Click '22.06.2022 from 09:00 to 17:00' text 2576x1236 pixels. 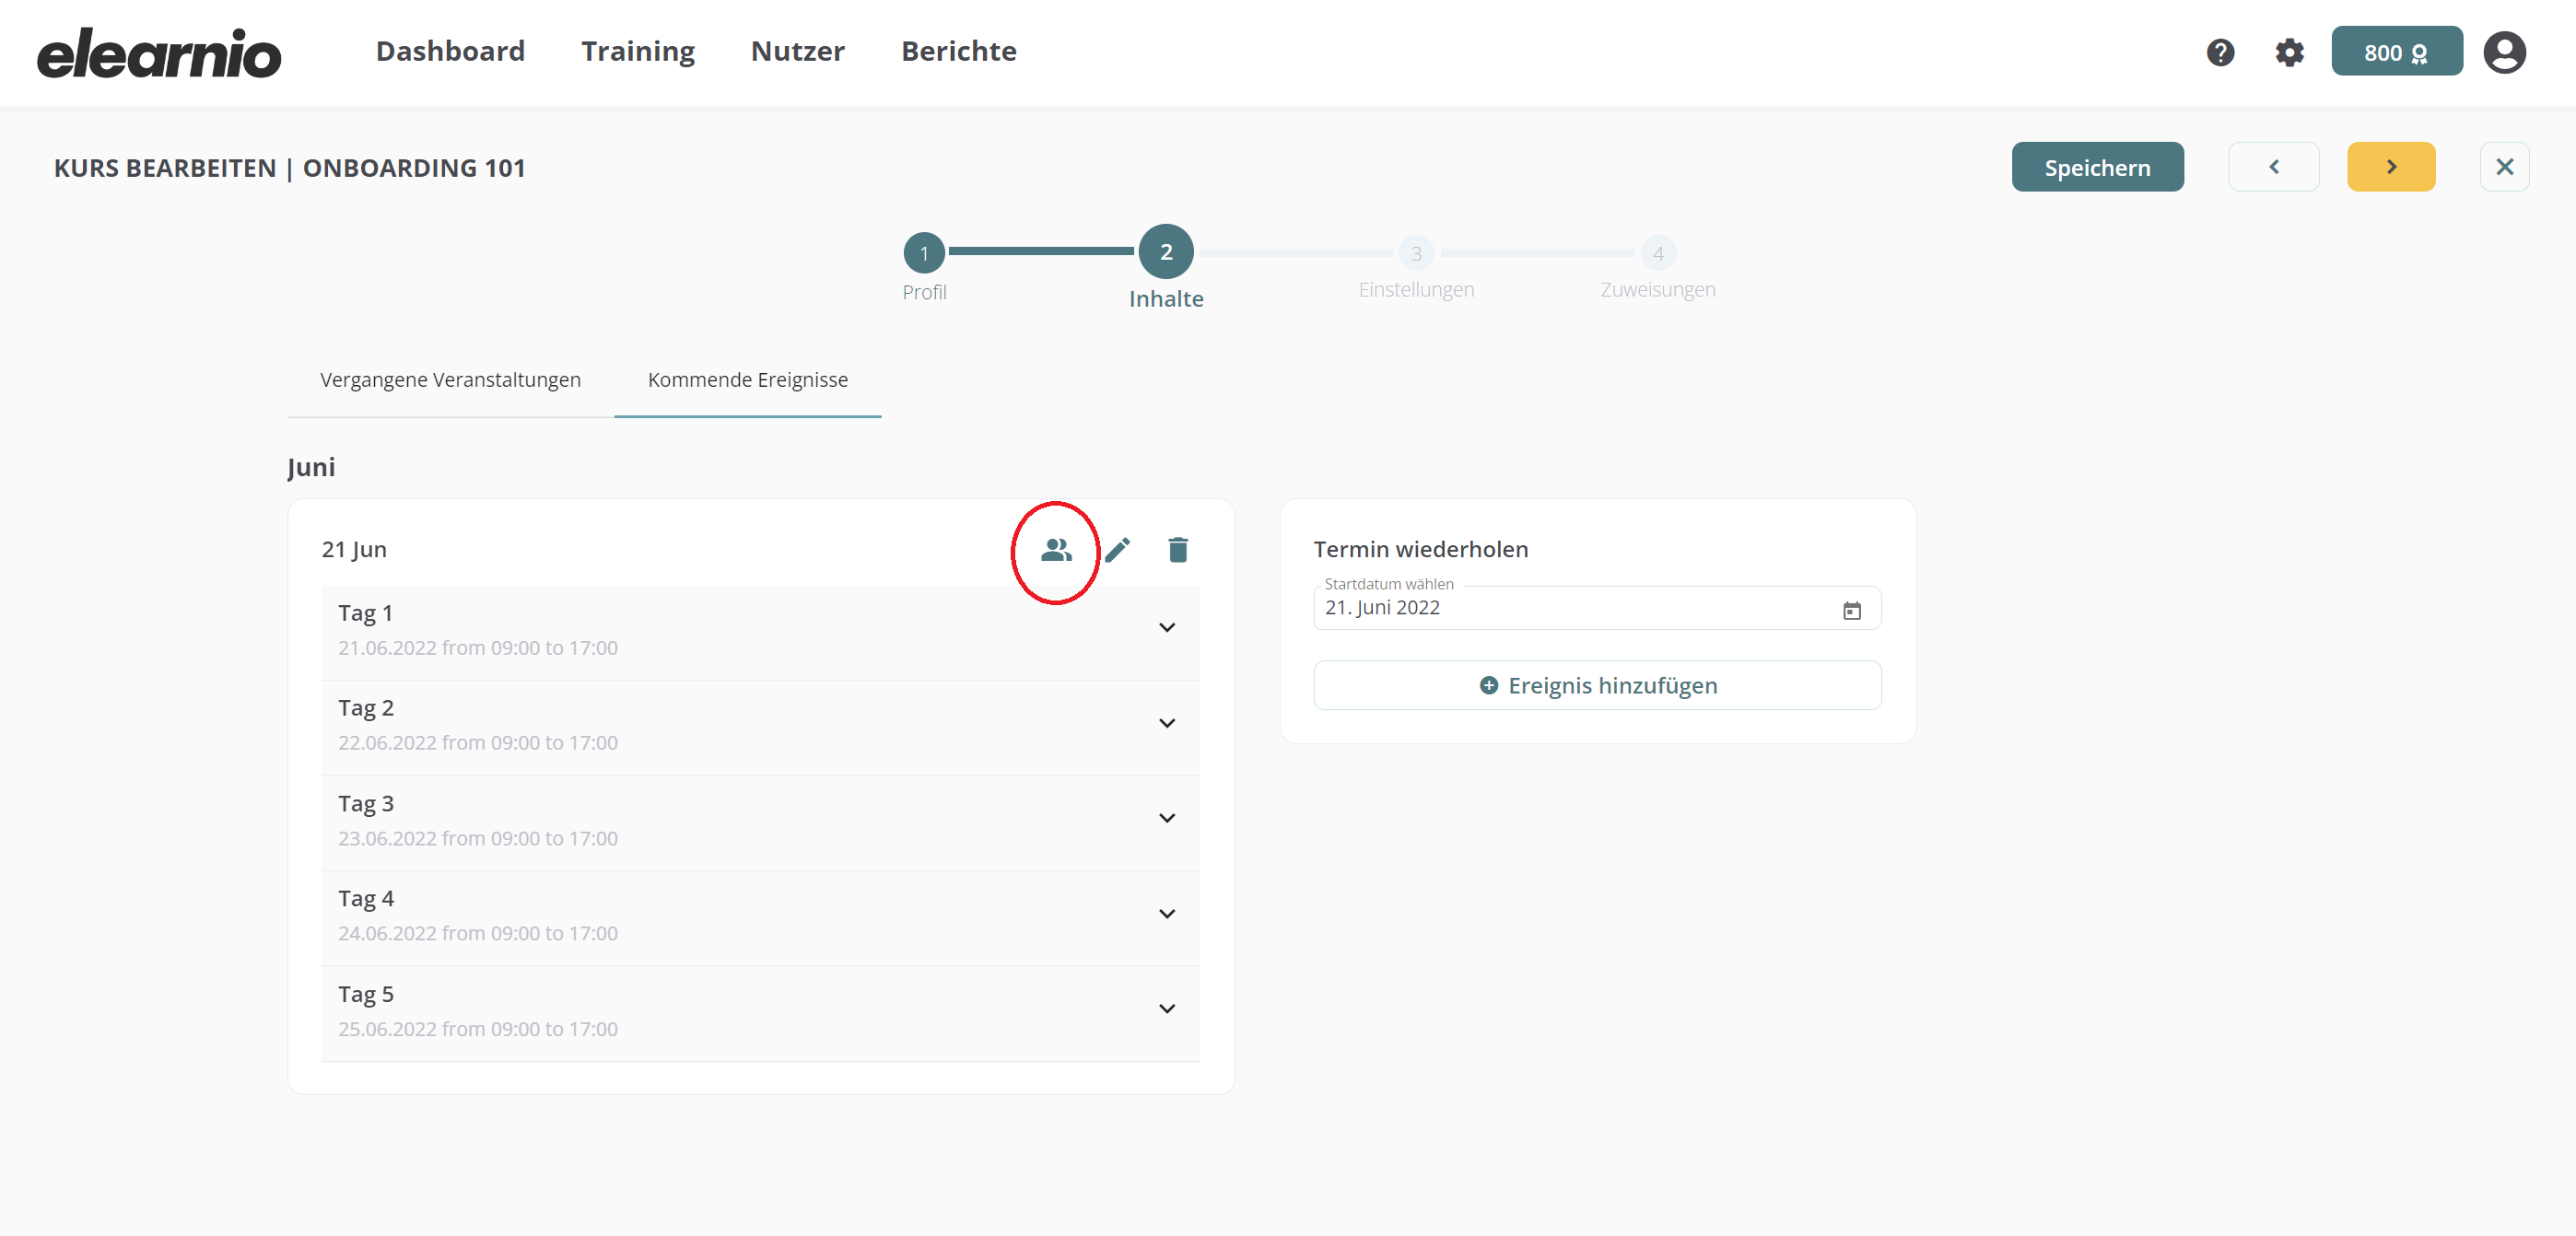[x=477, y=743]
